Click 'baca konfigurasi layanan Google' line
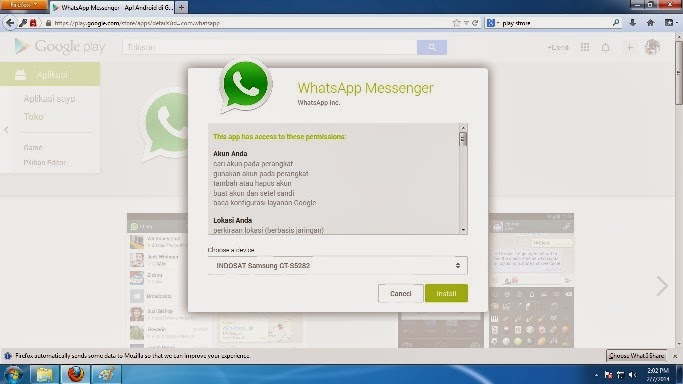 264,203
